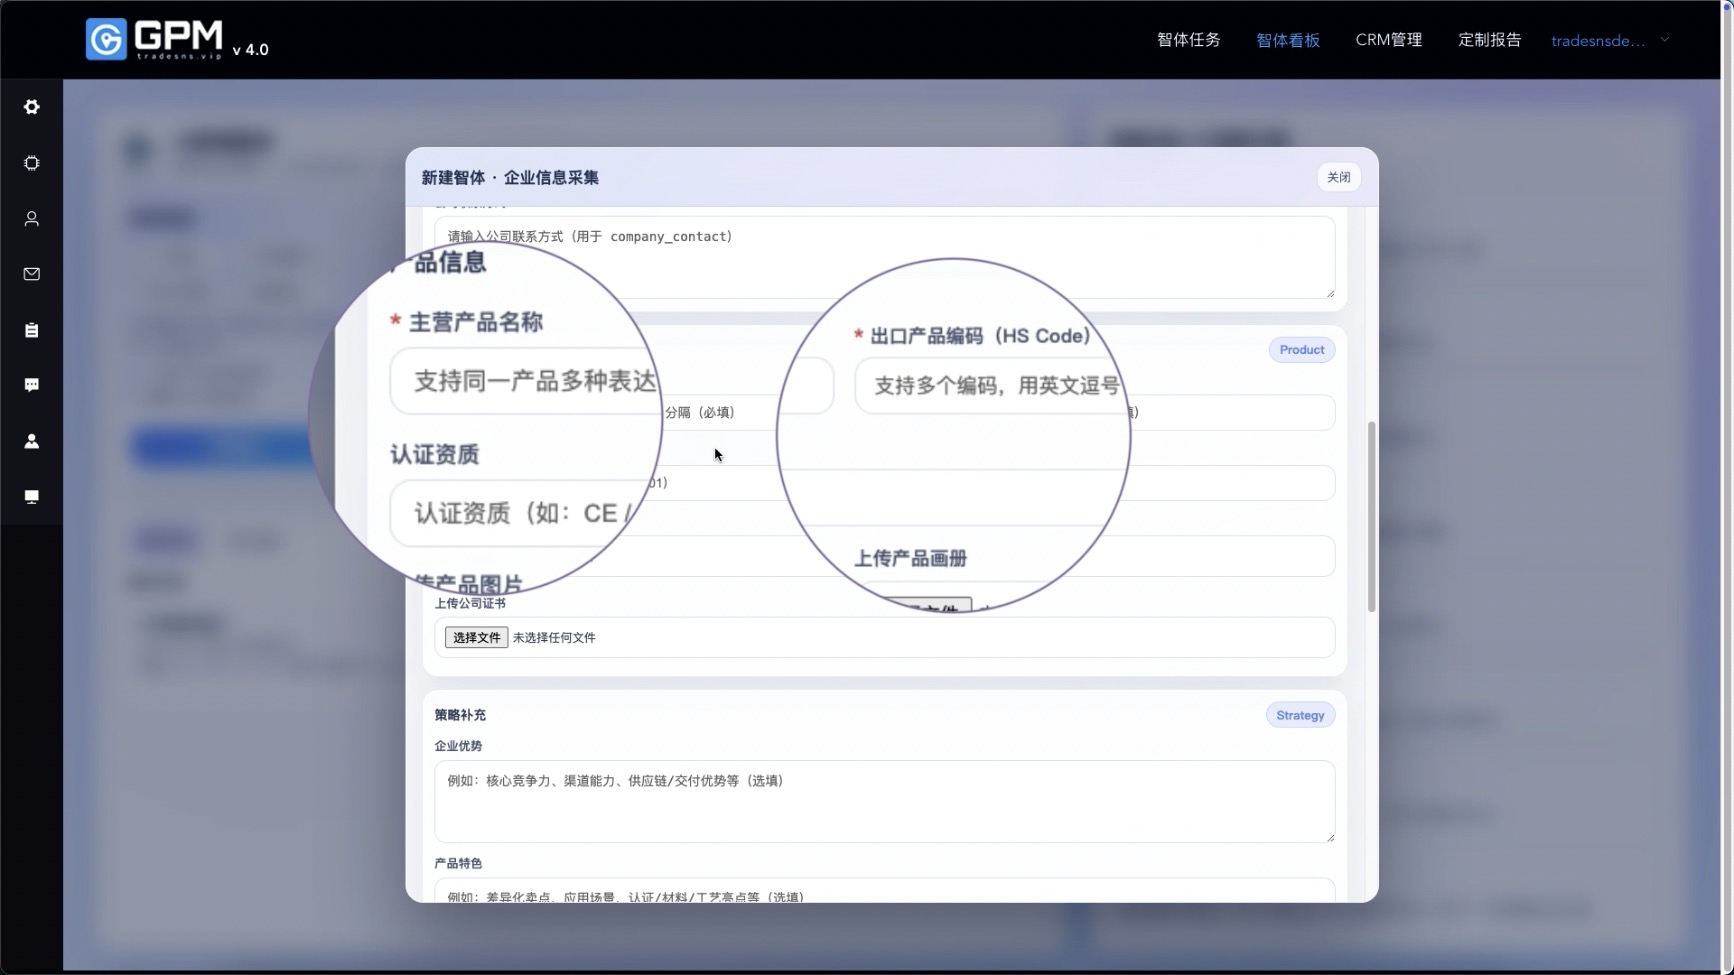Screen dimensions: 1734x975
Task: Click the clipboard sidebar icon
Action: point(32,330)
